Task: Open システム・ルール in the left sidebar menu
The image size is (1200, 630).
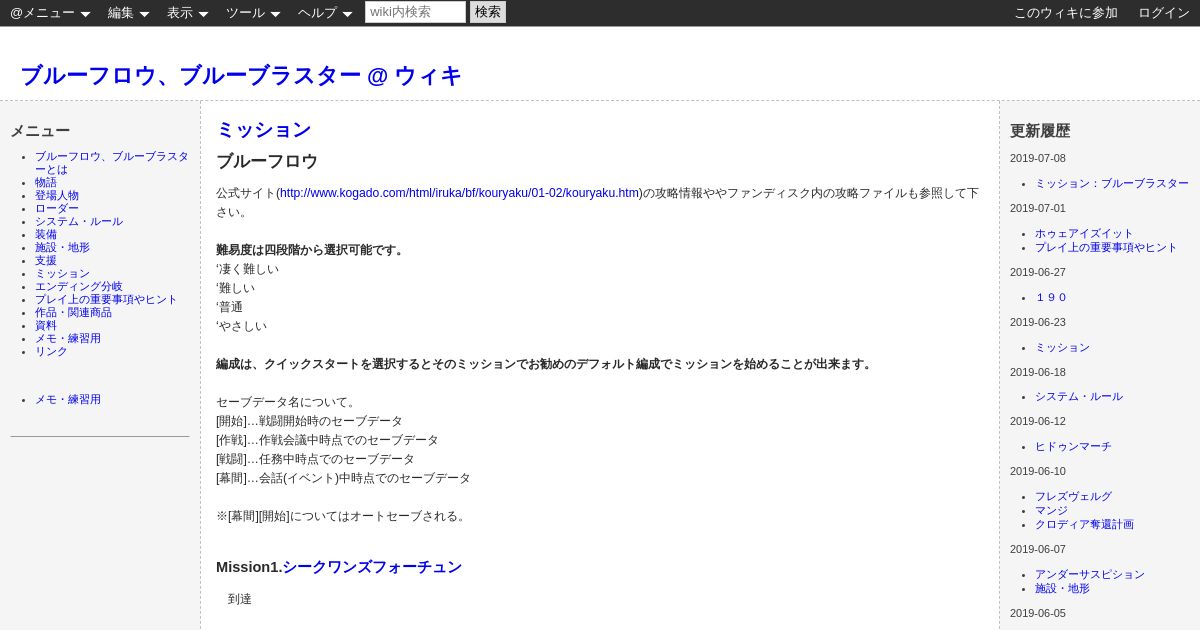Action: 79,222
